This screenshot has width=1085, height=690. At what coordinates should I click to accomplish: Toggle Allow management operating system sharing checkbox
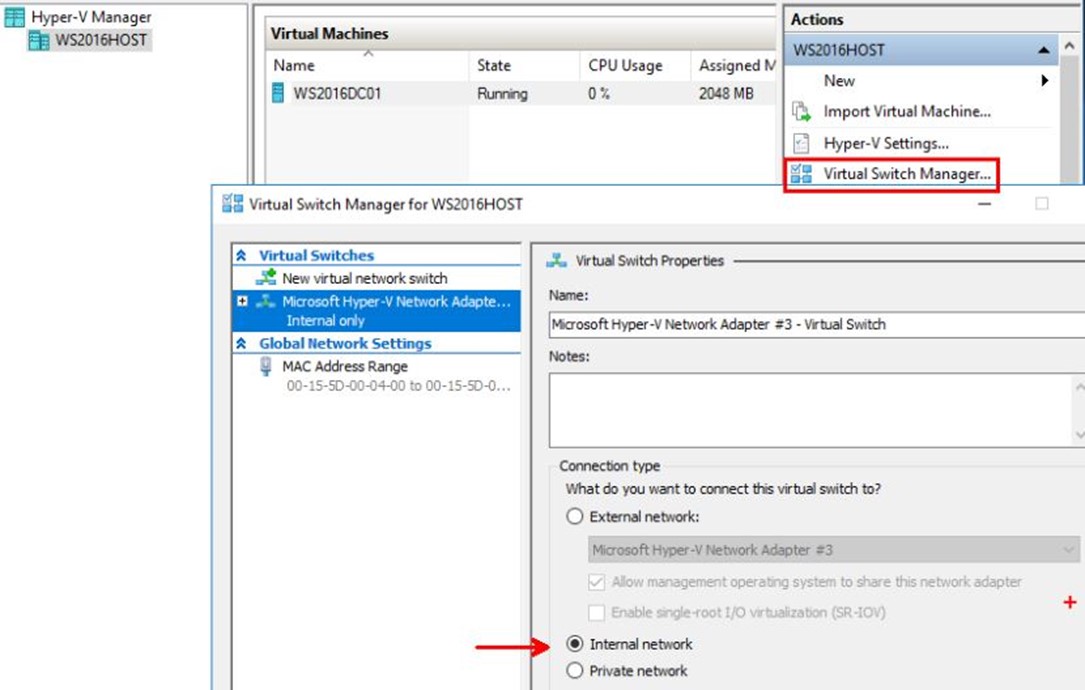pos(596,582)
